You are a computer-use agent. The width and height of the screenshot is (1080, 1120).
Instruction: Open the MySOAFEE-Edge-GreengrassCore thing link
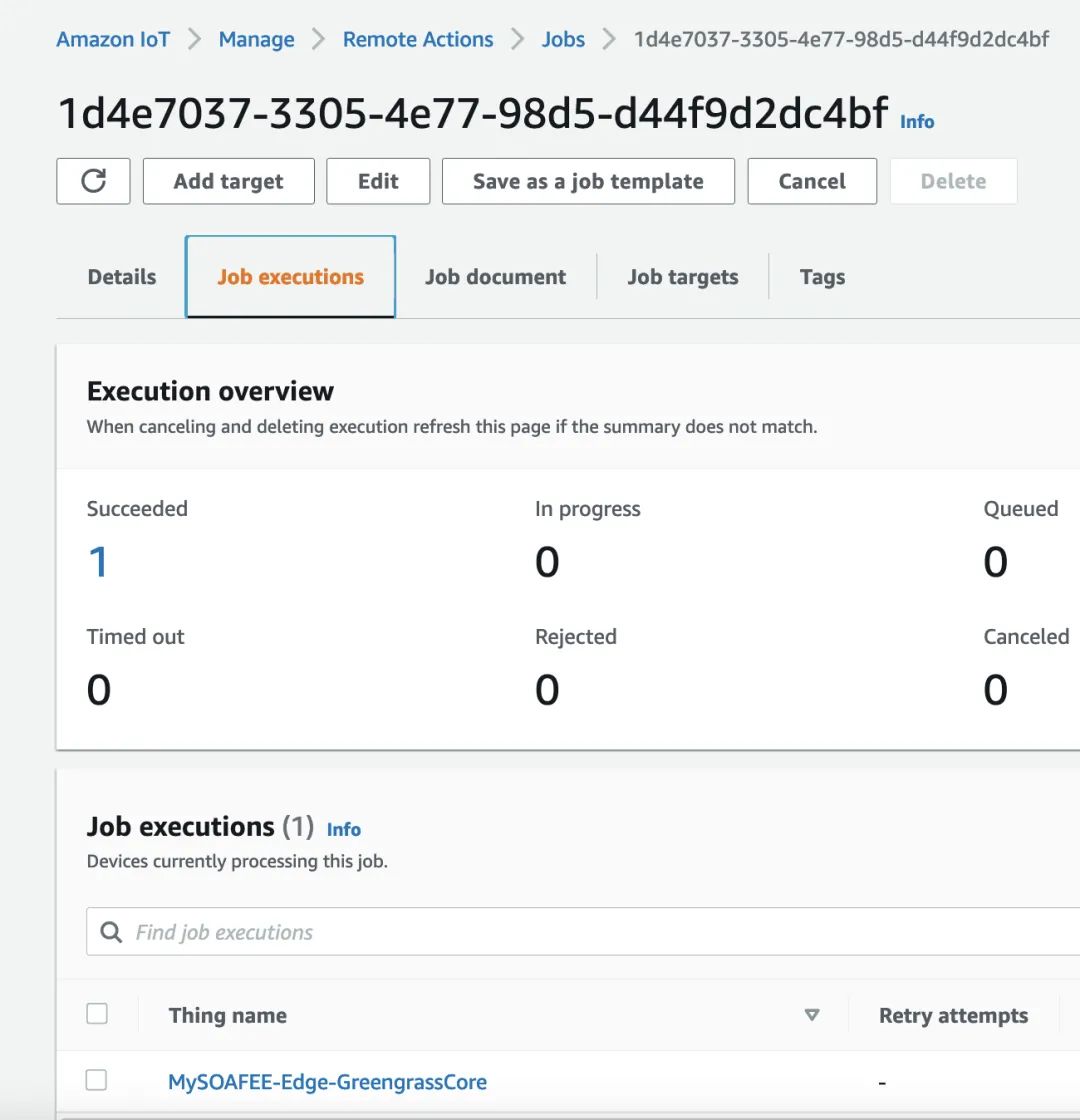327,1082
